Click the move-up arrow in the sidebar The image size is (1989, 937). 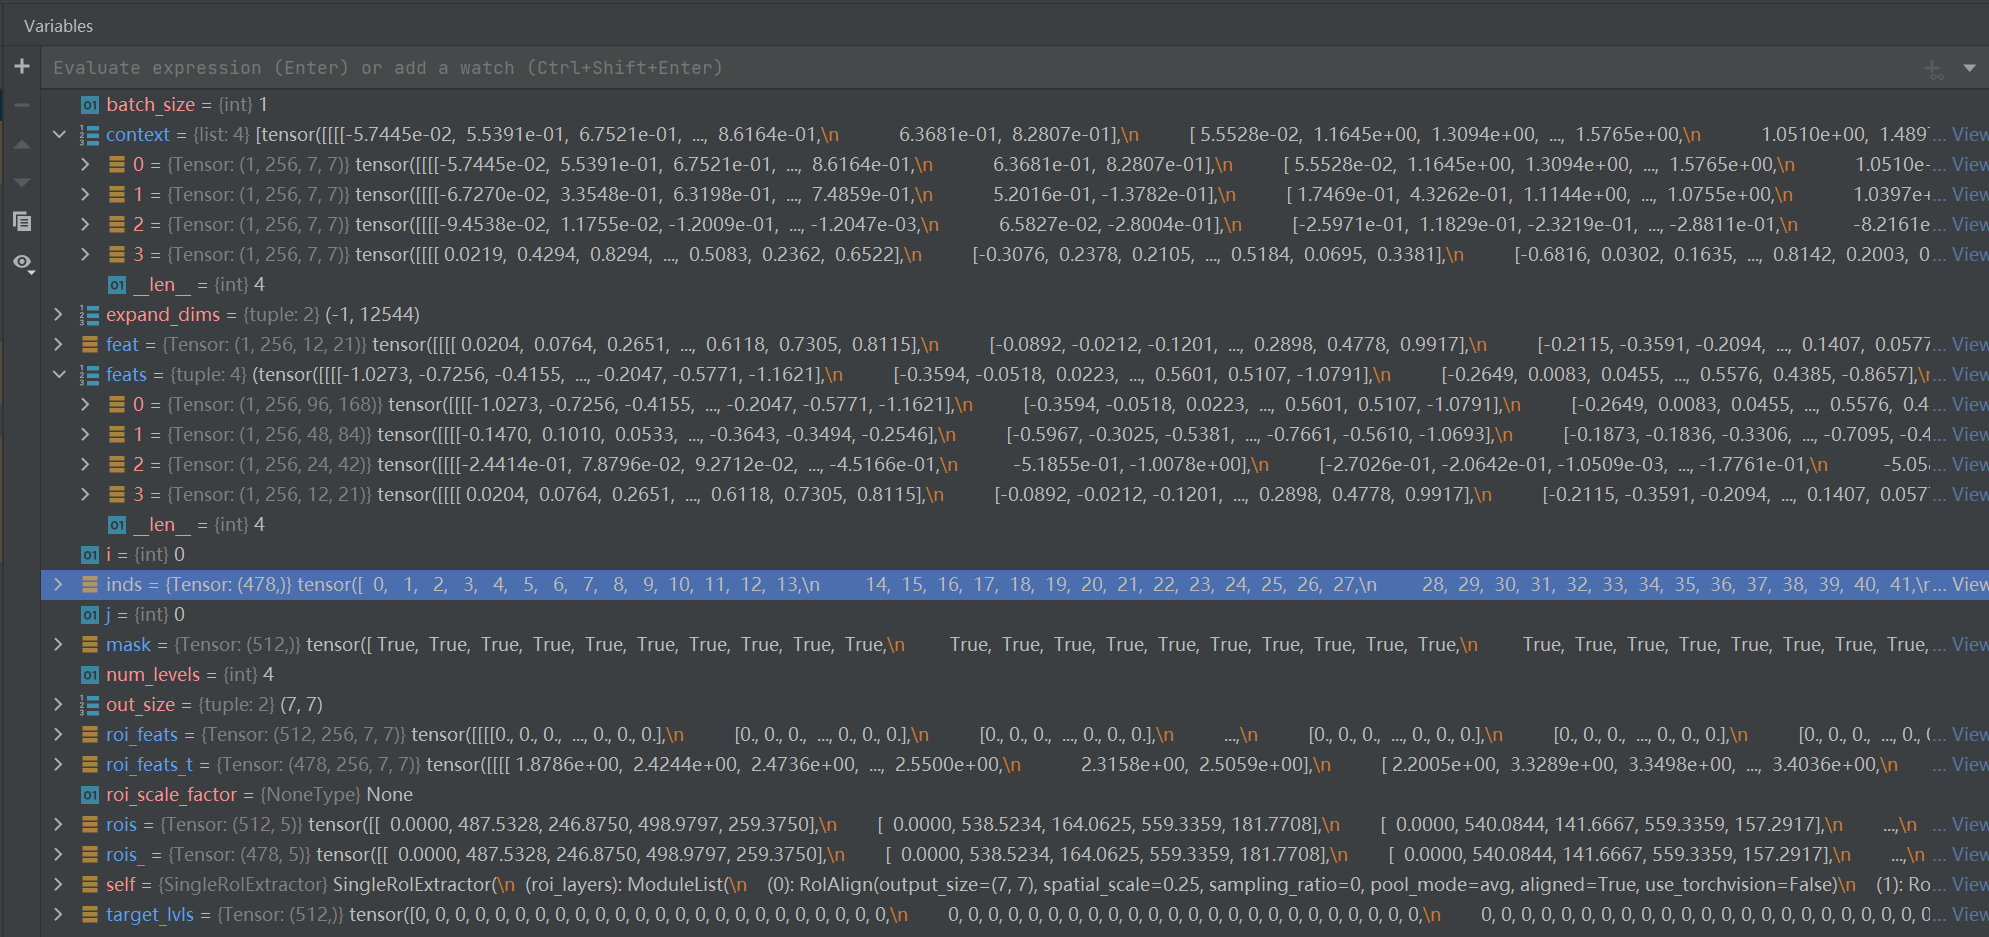click(22, 144)
